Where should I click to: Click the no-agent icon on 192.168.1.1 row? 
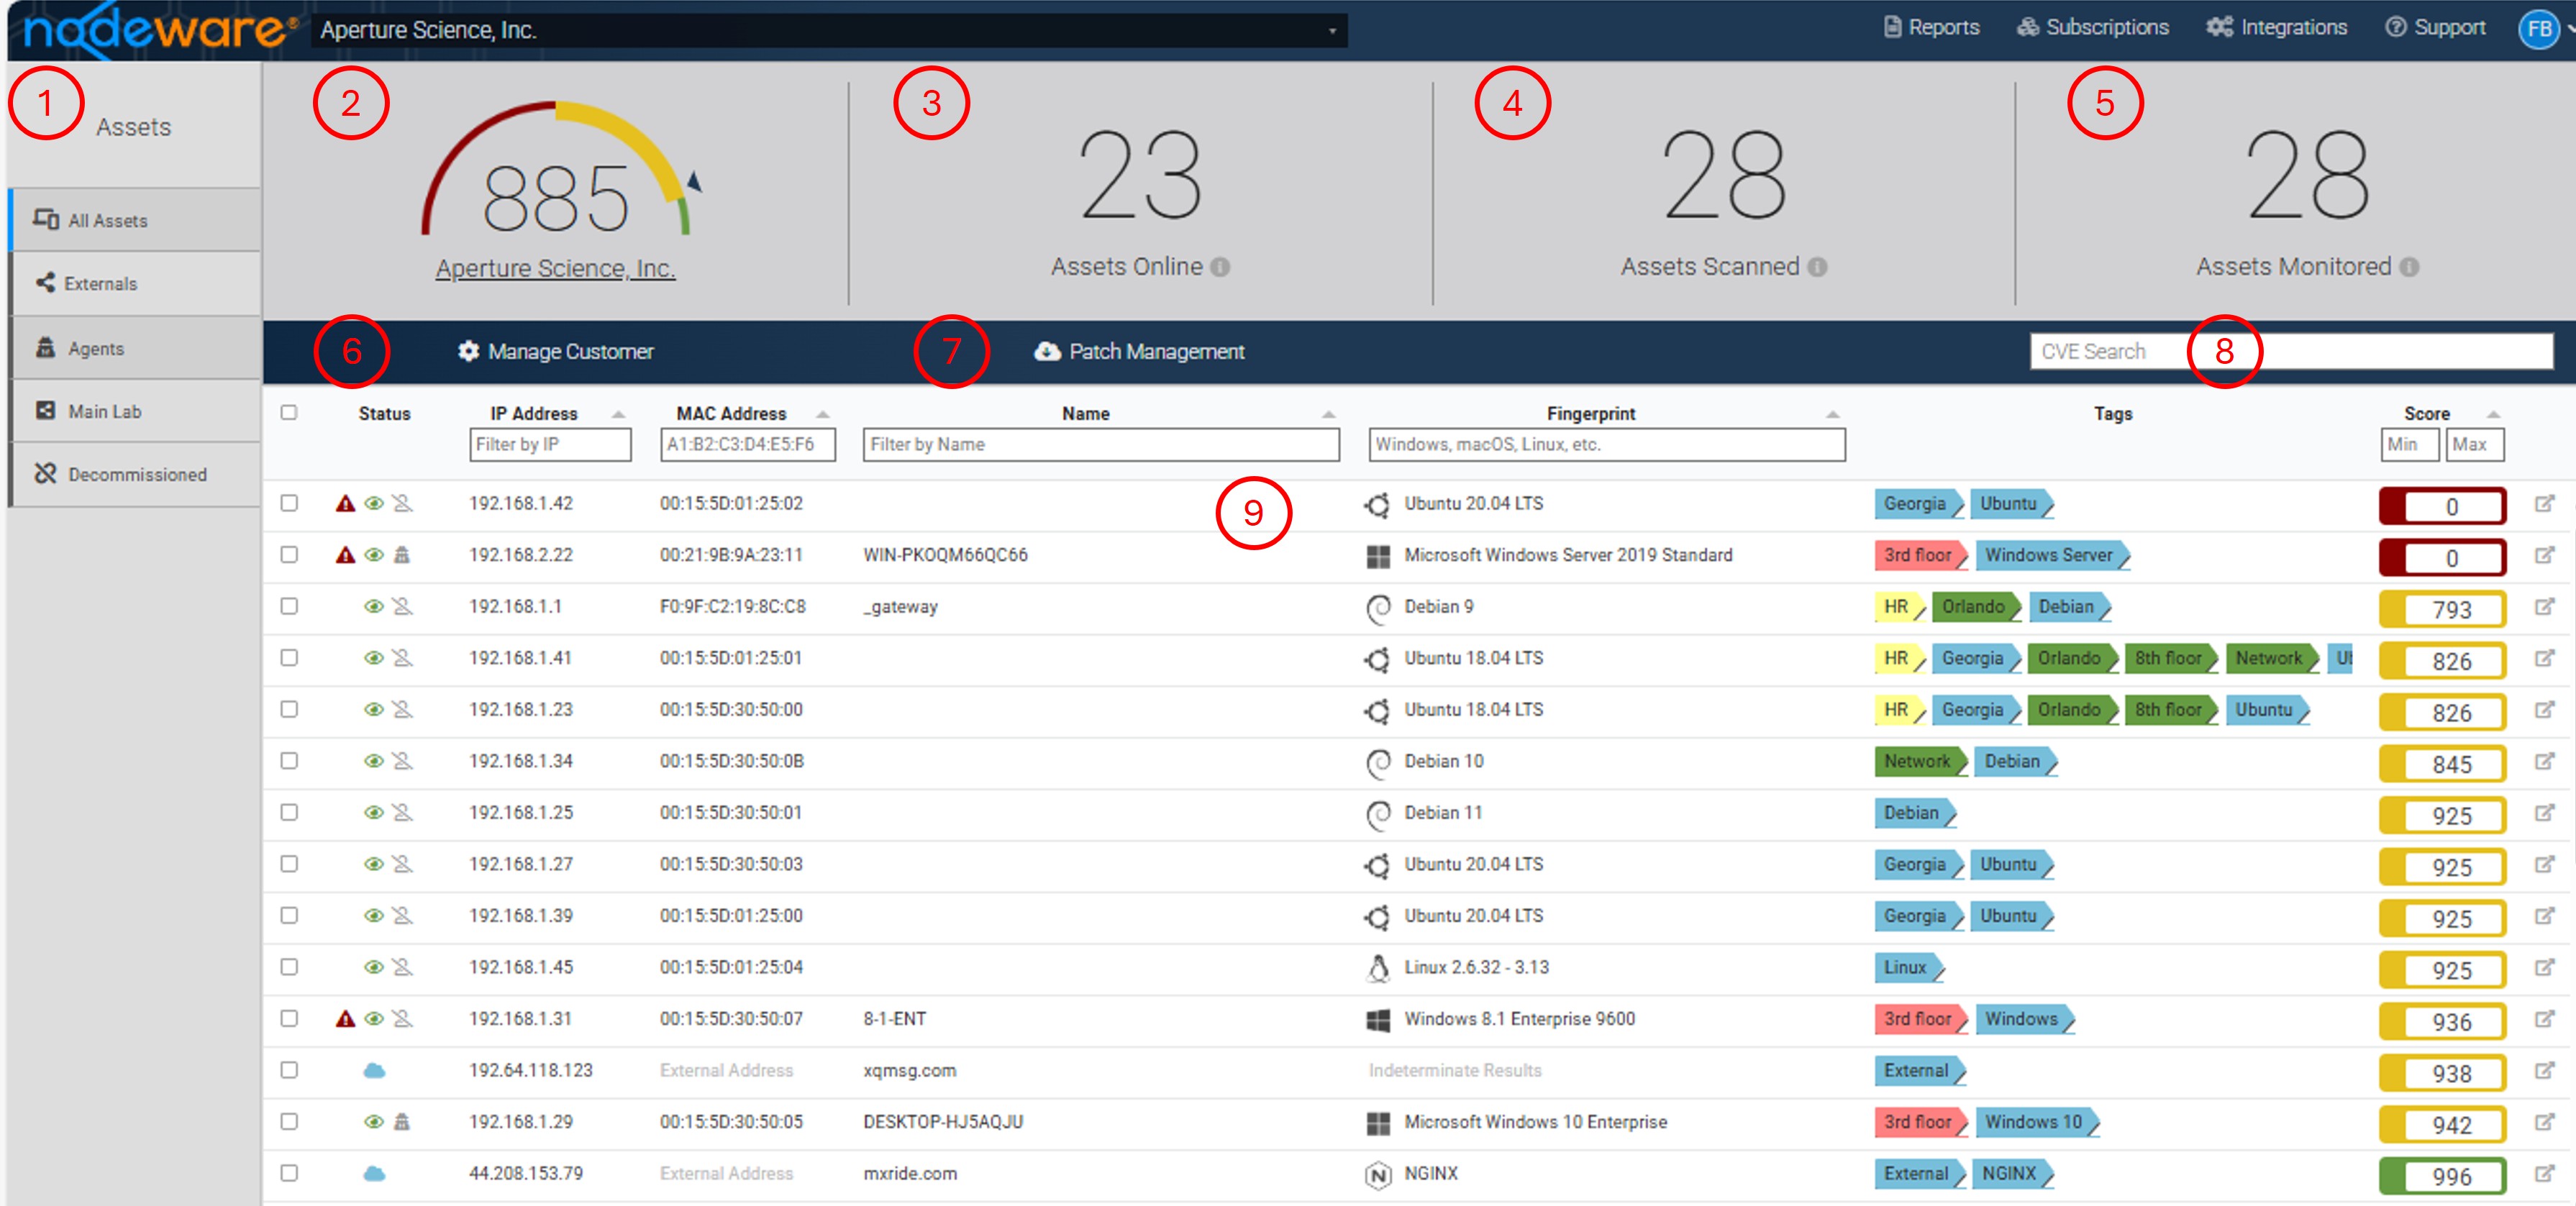(x=402, y=606)
